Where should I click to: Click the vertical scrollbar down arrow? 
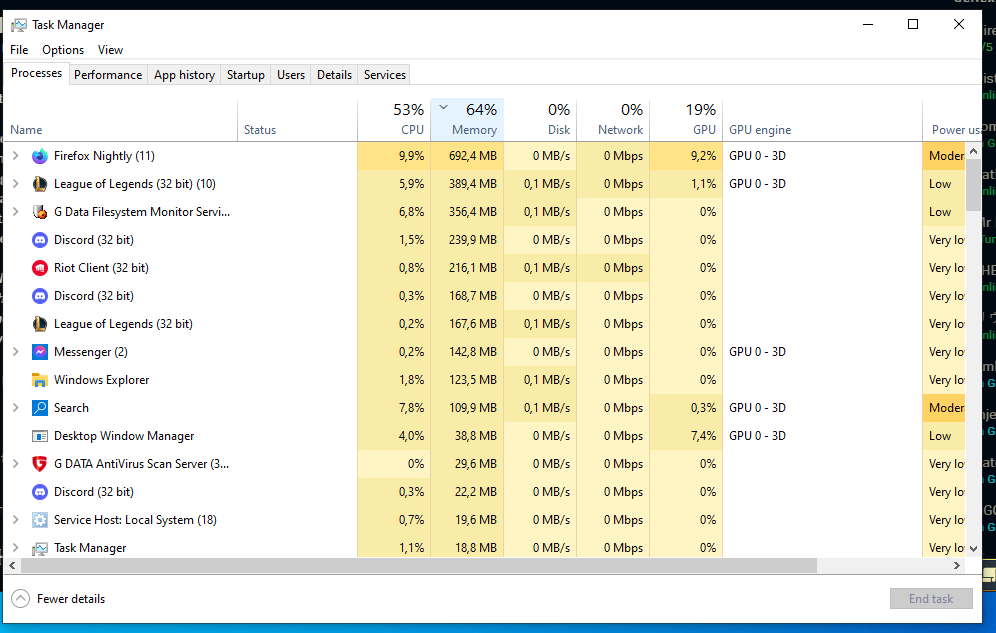pos(973,548)
